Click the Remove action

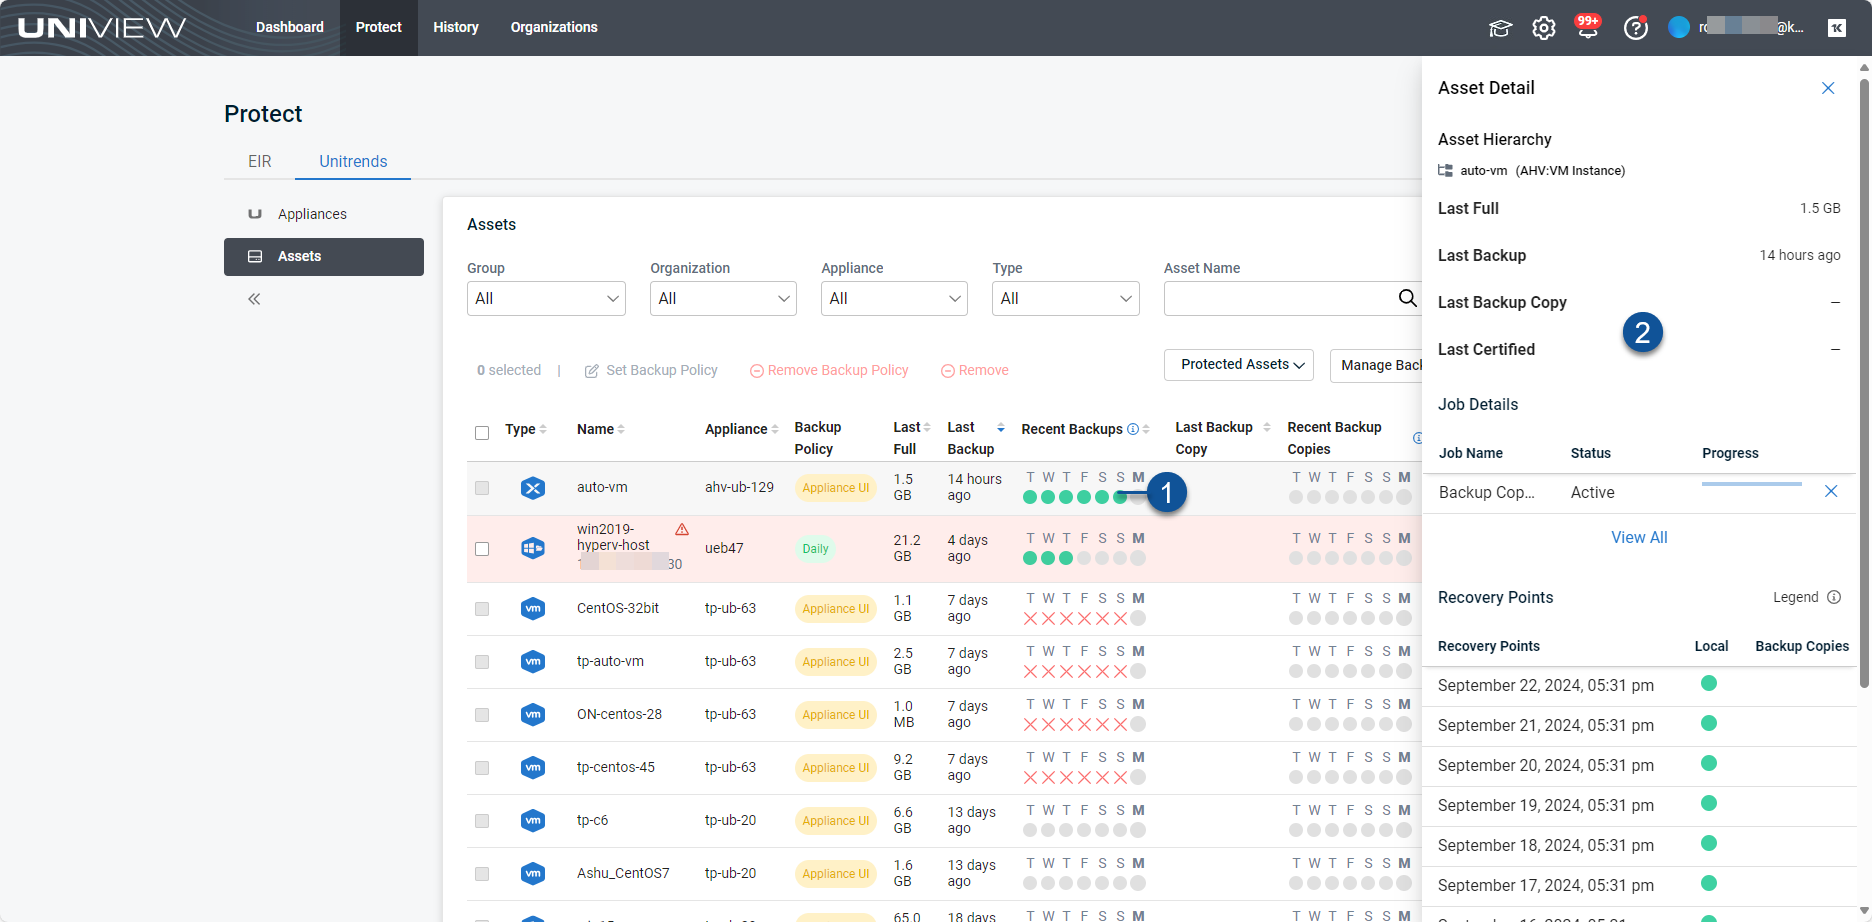(975, 371)
